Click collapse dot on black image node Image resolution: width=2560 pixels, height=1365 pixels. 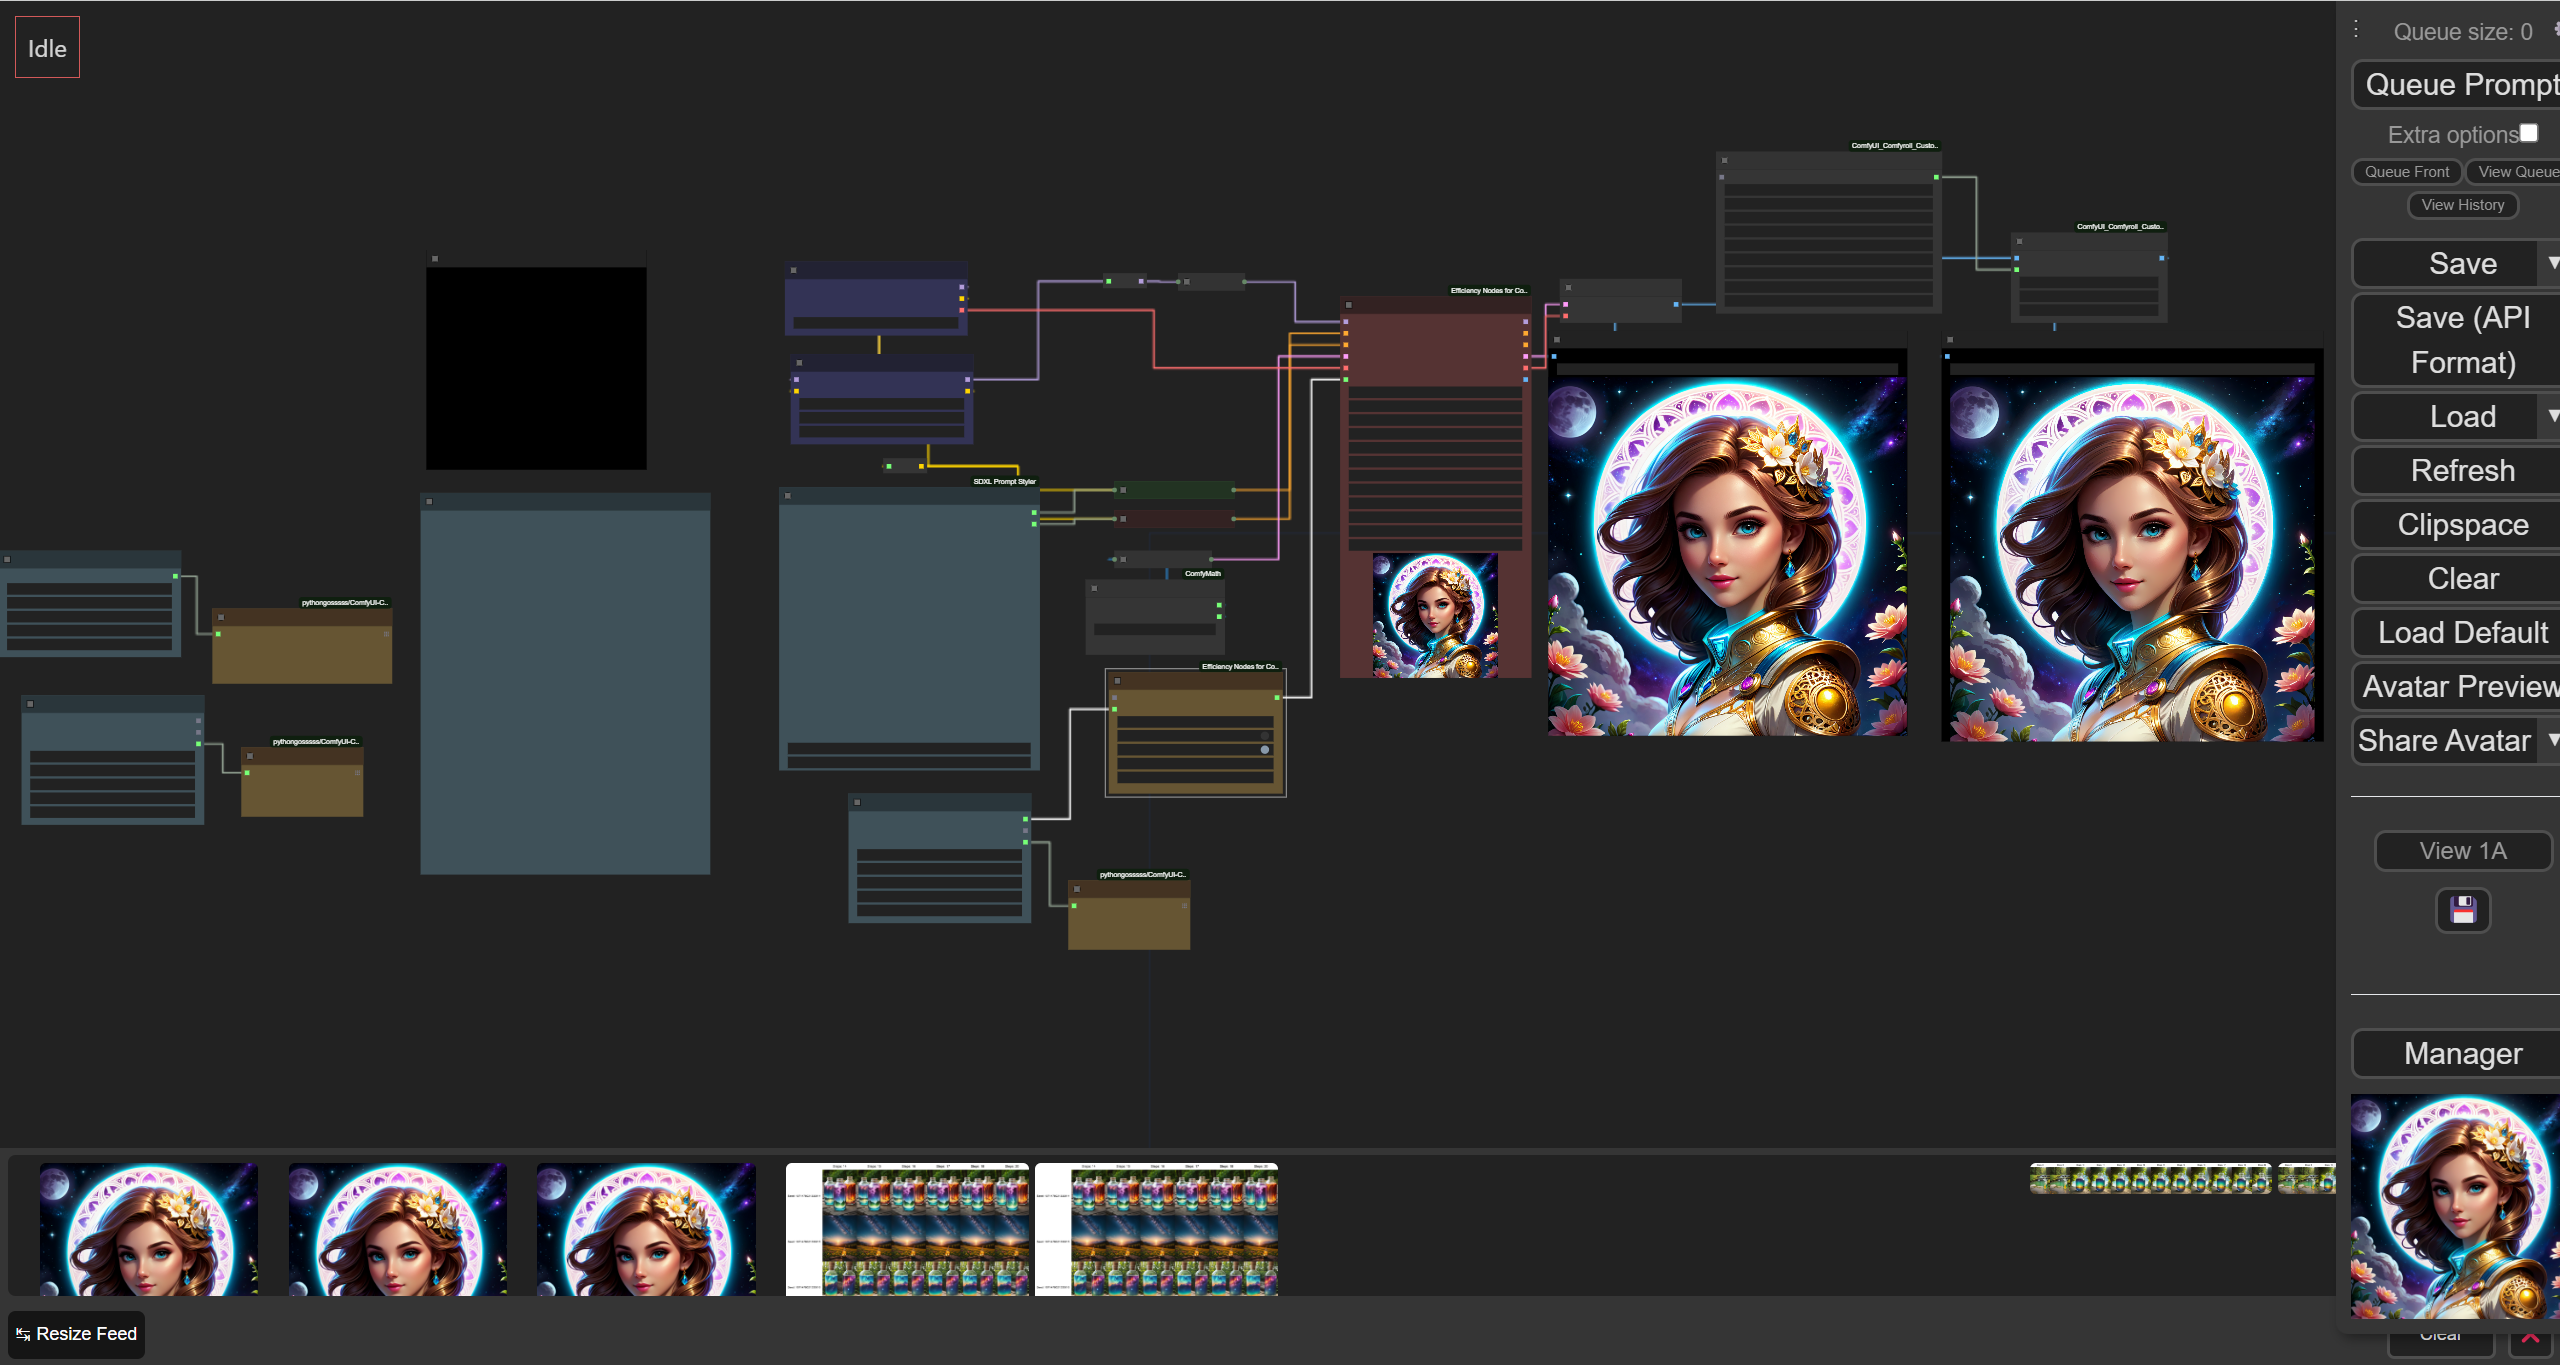click(435, 259)
